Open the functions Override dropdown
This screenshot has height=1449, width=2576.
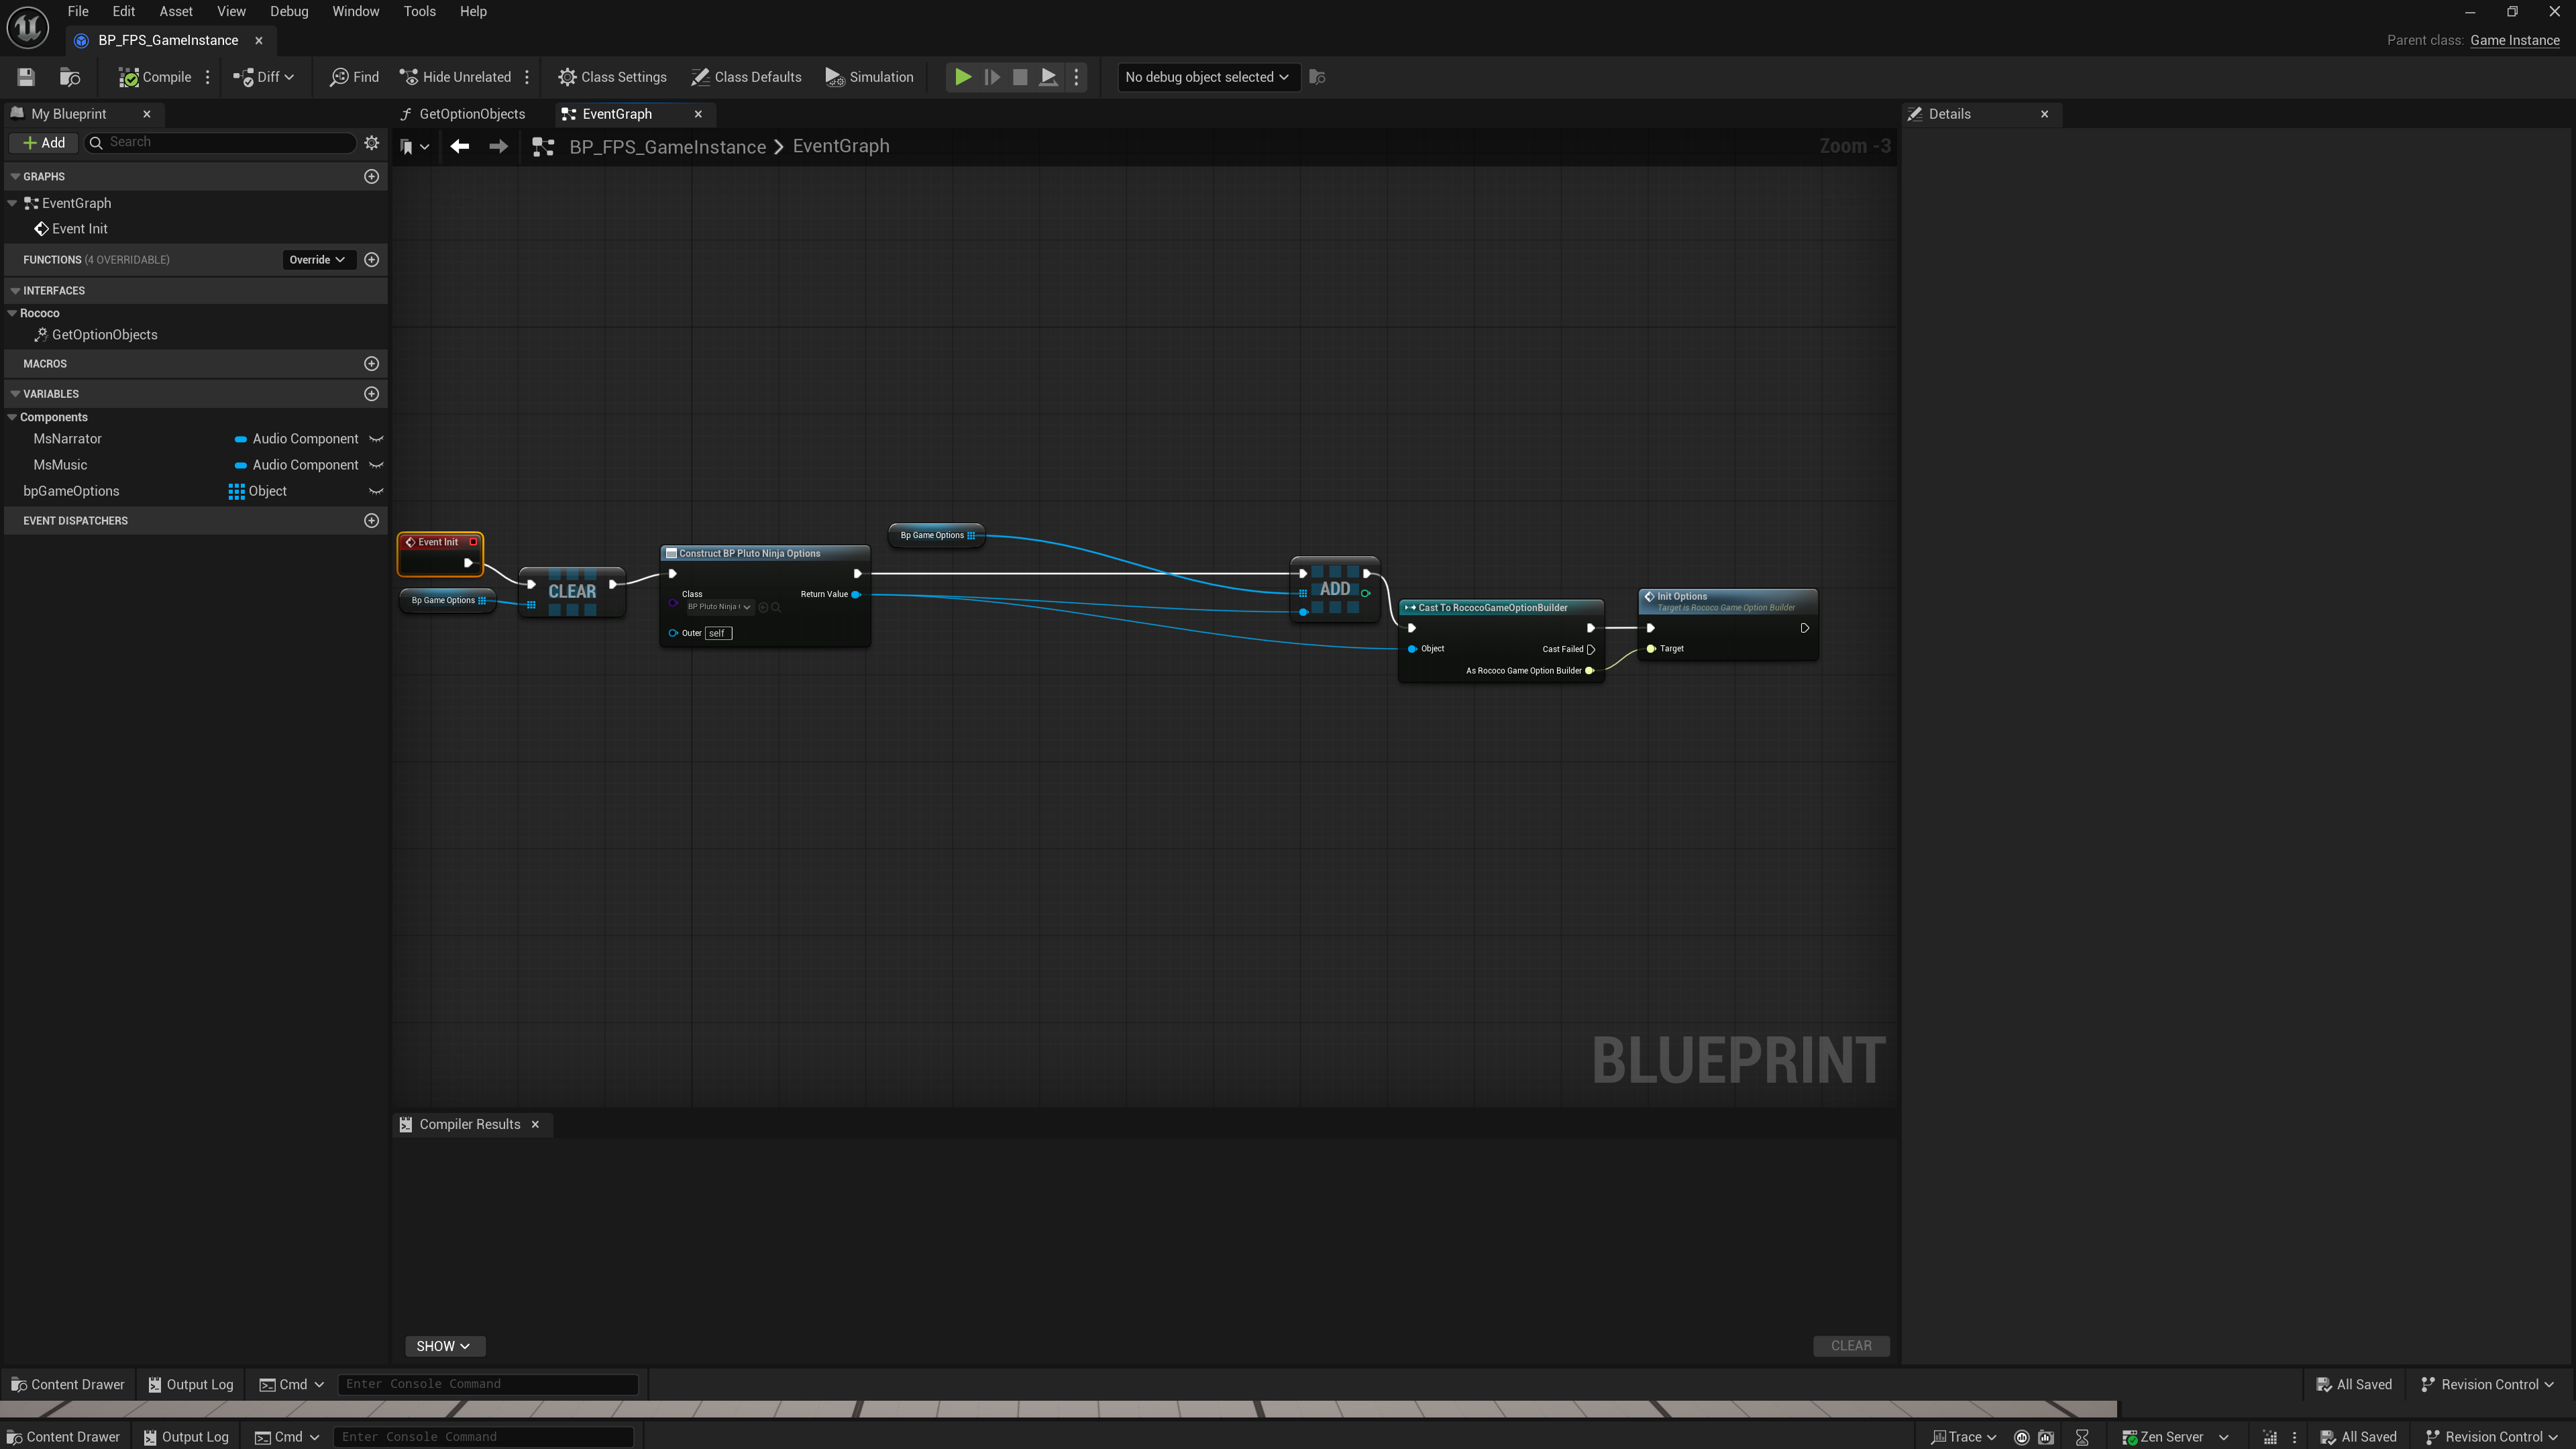(317, 260)
